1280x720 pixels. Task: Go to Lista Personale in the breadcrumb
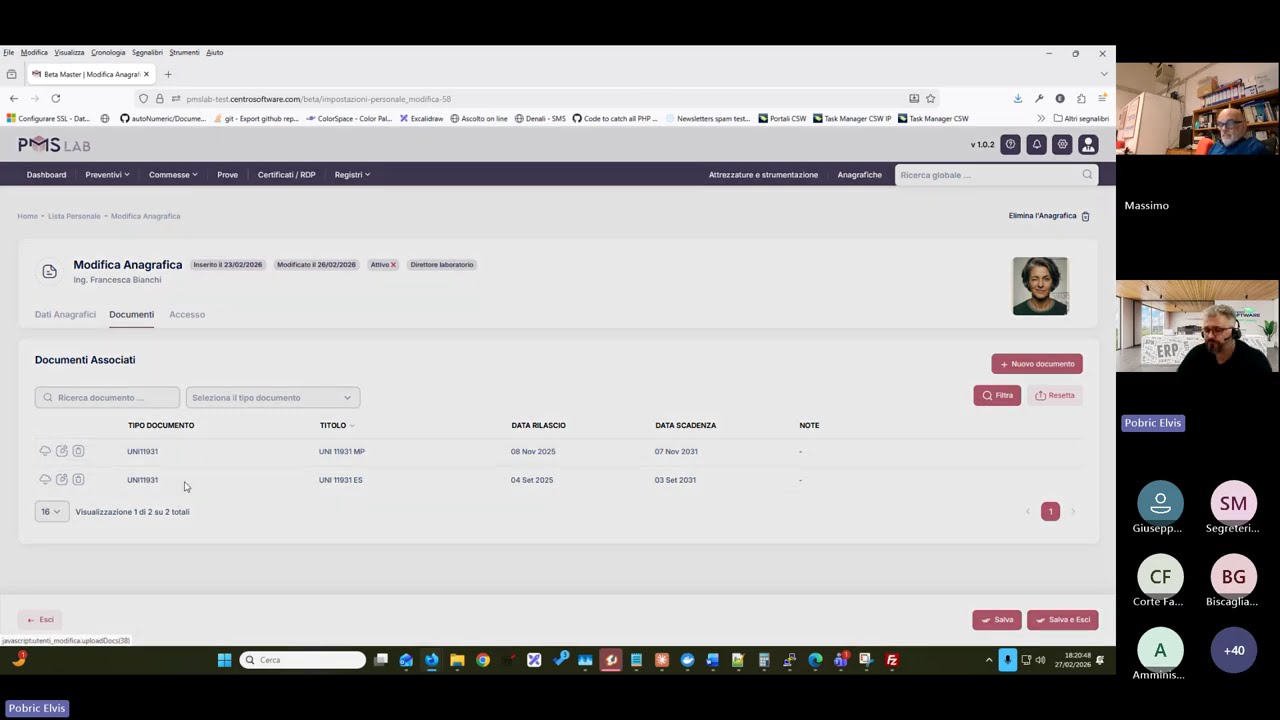[74, 216]
